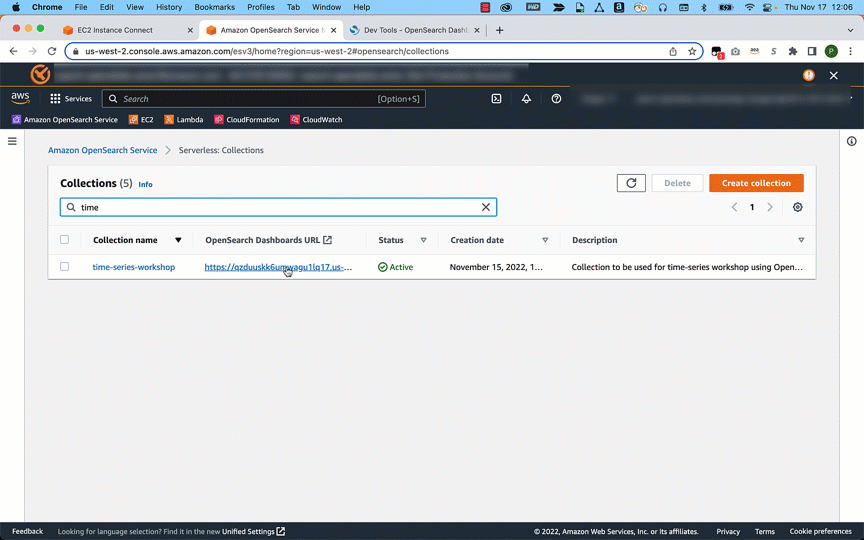Open the Terms footer link
This screenshot has width=864, height=540.
pos(765,531)
